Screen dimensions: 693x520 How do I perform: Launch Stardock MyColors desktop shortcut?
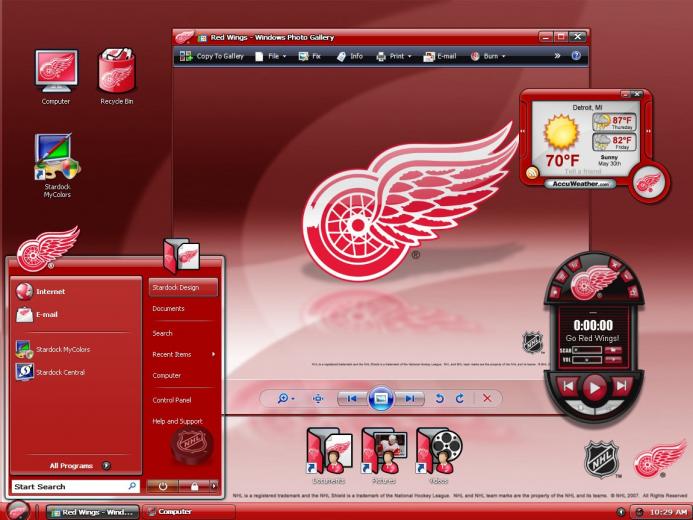pyautogui.click(x=57, y=165)
